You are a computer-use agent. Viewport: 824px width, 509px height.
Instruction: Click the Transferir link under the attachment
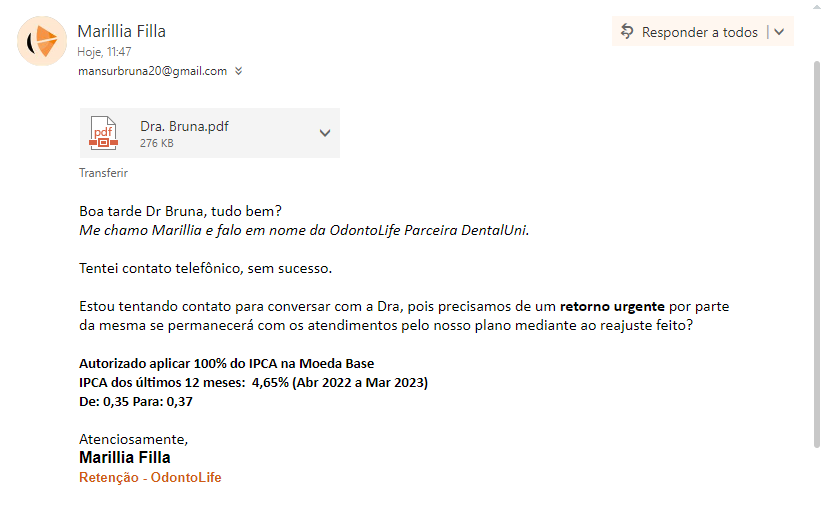coord(103,172)
